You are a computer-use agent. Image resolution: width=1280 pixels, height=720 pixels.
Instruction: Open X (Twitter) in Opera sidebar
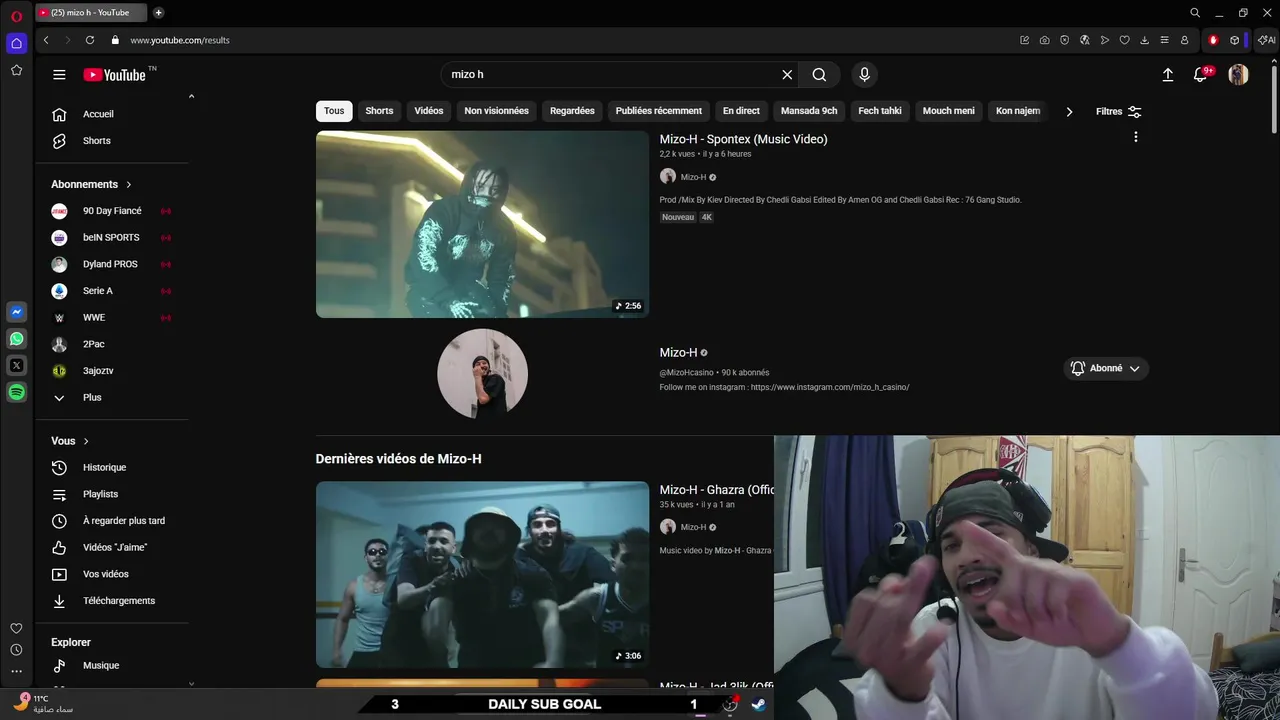[16, 366]
